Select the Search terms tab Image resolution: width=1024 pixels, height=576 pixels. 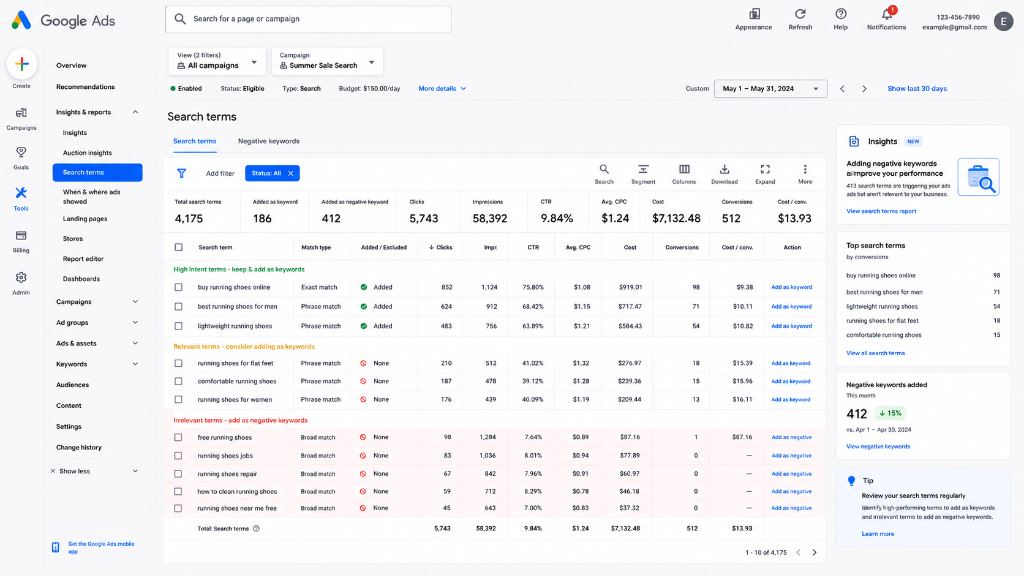[195, 141]
